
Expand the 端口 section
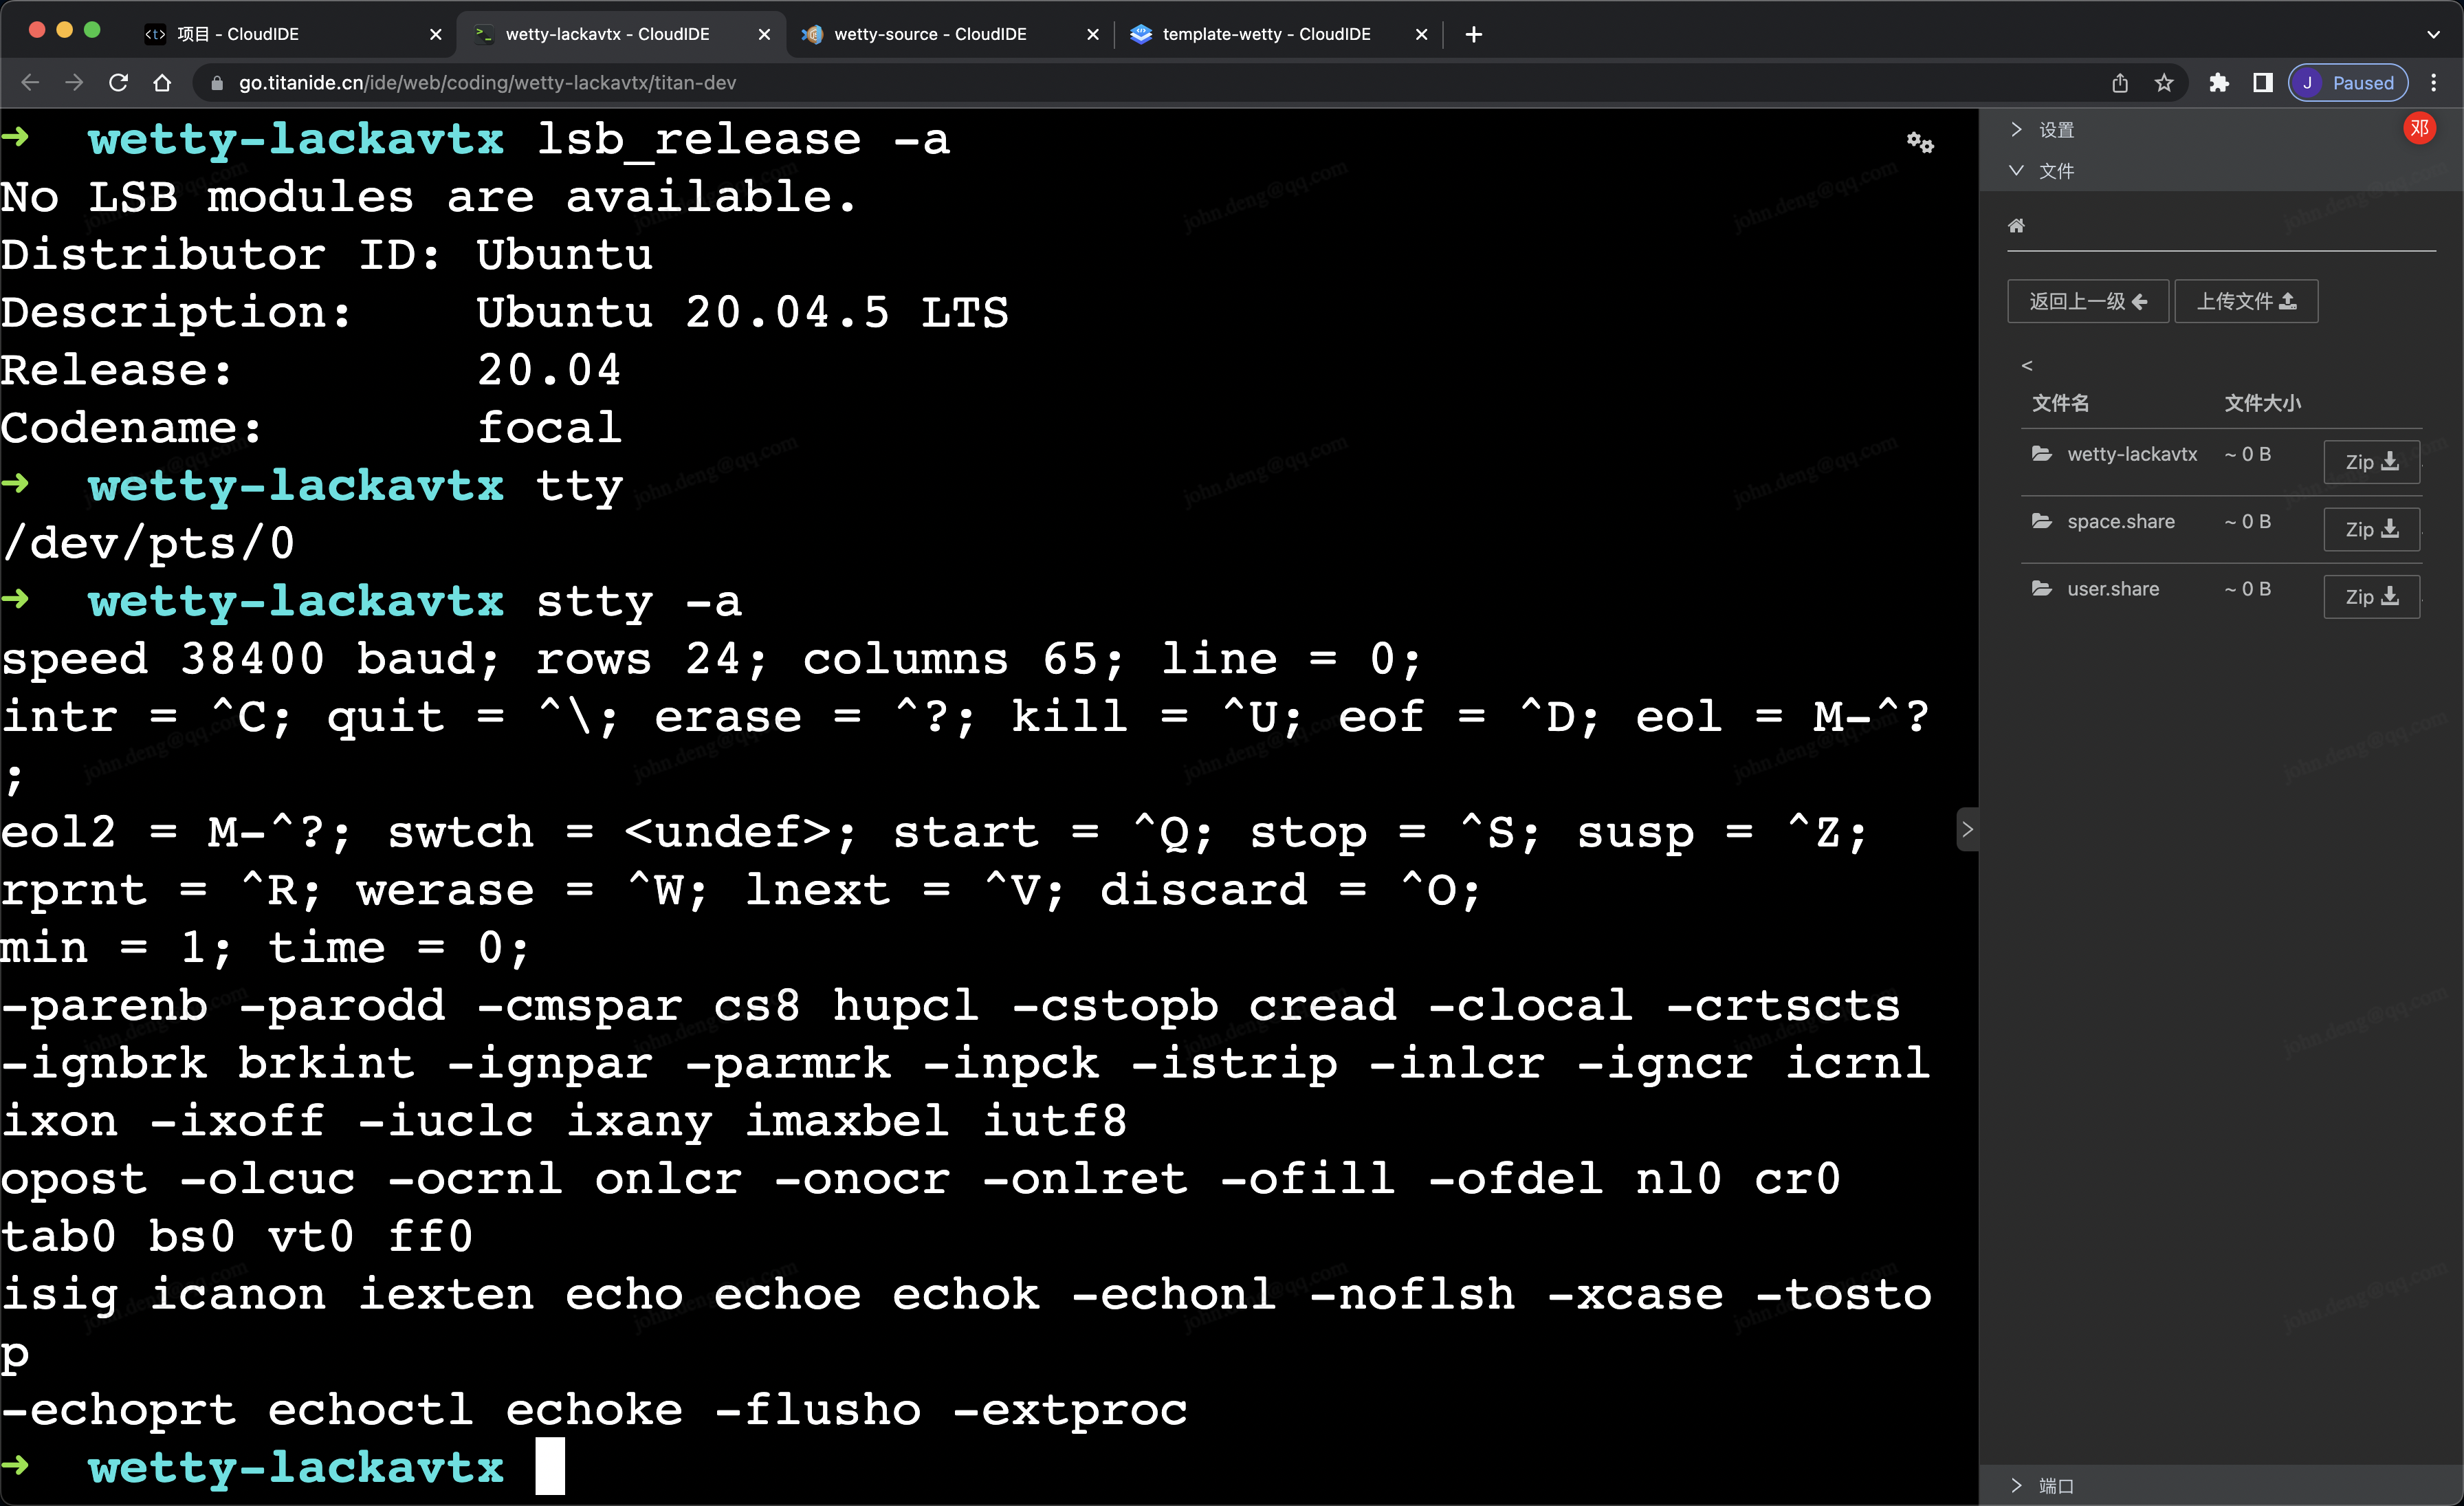2055,1485
